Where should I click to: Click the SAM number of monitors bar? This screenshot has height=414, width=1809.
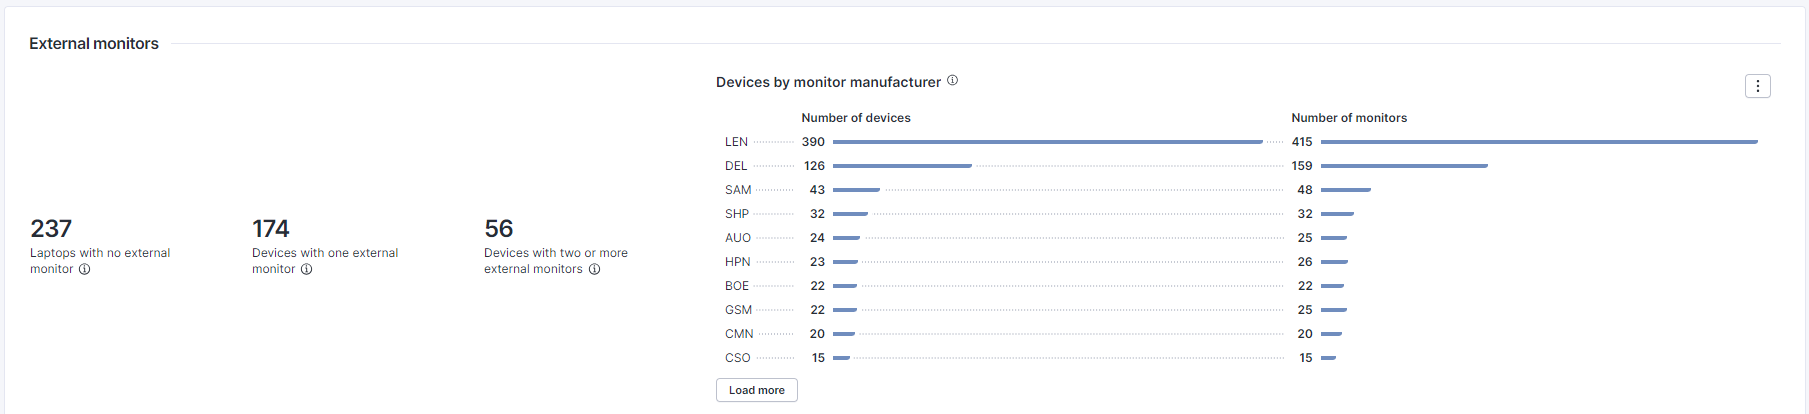(x=1346, y=190)
